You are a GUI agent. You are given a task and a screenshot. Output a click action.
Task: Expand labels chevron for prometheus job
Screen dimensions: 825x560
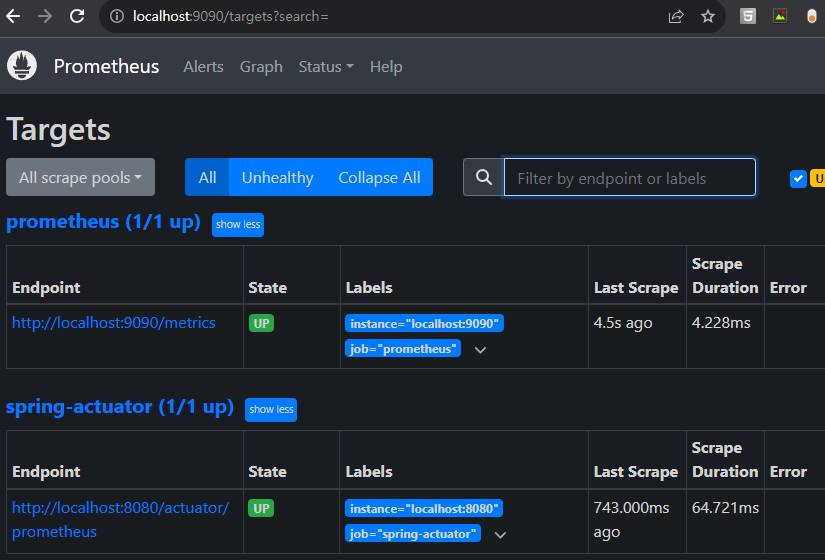pyautogui.click(x=480, y=350)
